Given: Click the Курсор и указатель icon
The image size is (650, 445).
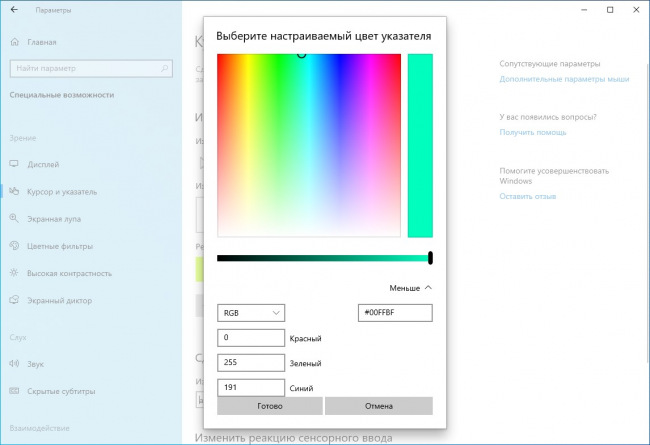Looking at the screenshot, I should pyautogui.click(x=14, y=191).
